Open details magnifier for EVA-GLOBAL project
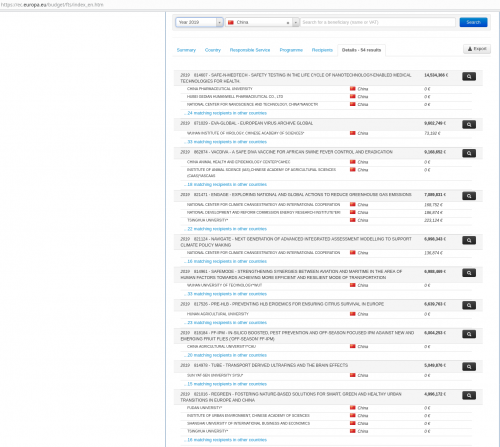 469,124
